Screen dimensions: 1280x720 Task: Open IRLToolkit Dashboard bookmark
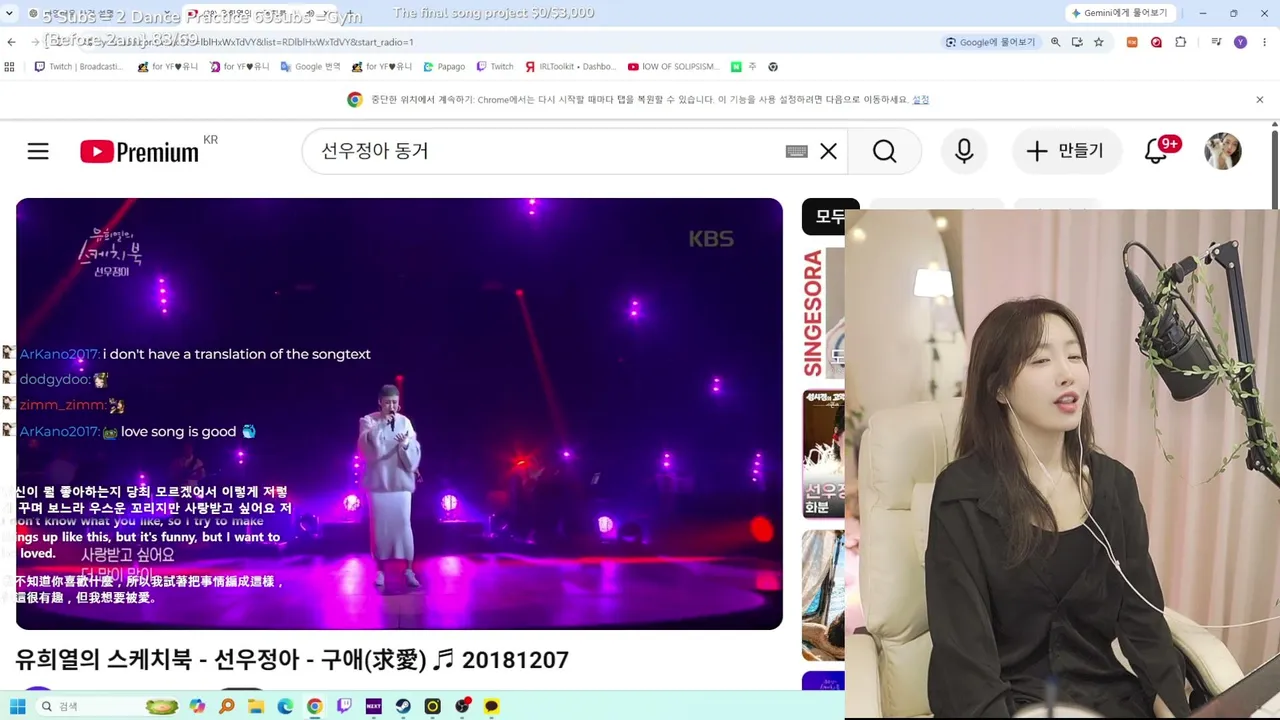point(569,67)
